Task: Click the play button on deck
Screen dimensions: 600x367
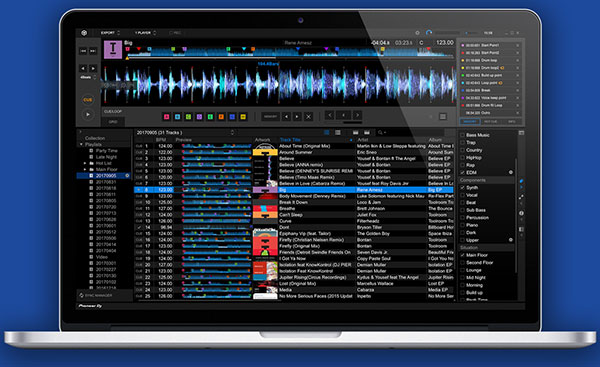Action: [88, 114]
